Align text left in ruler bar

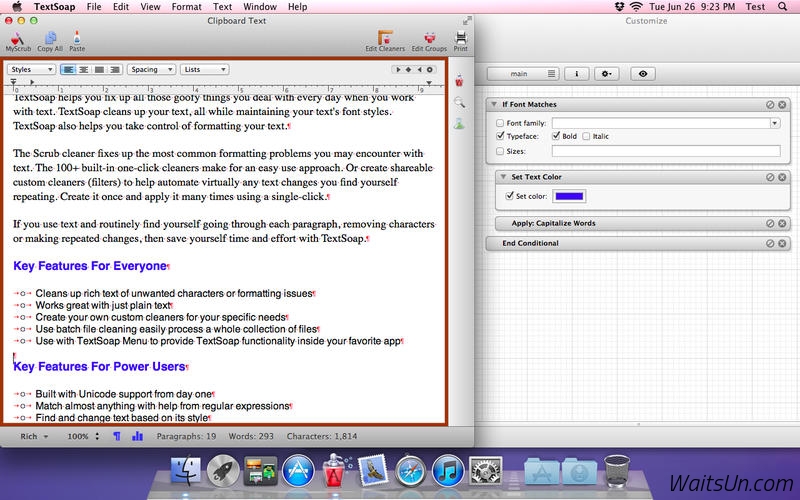68,69
